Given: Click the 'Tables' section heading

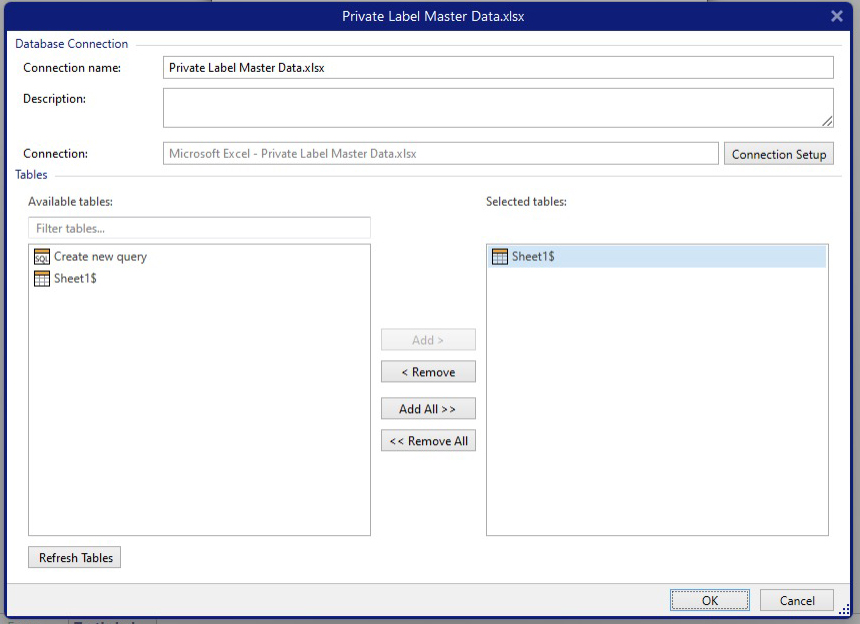Looking at the screenshot, I should coord(31,174).
